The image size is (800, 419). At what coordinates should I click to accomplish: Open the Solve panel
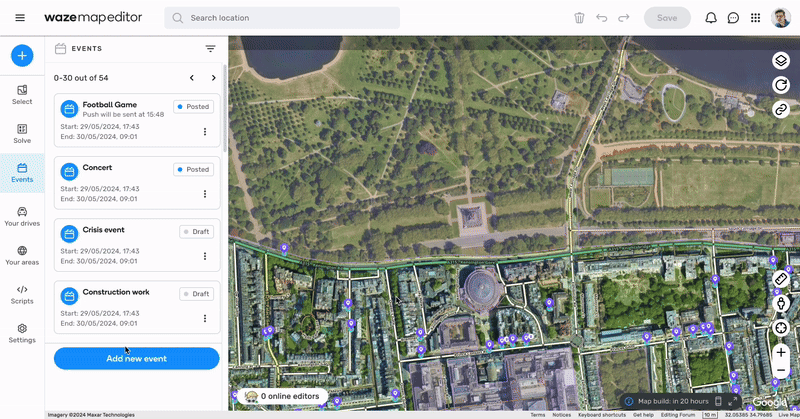(22, 134)
